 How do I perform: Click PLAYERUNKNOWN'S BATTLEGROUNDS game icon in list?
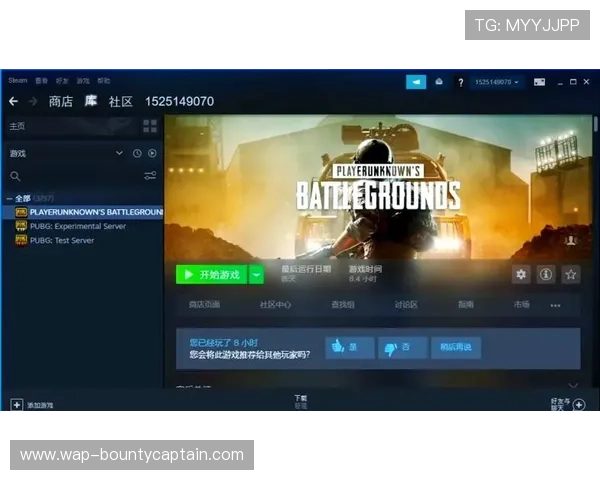[21, 212]
